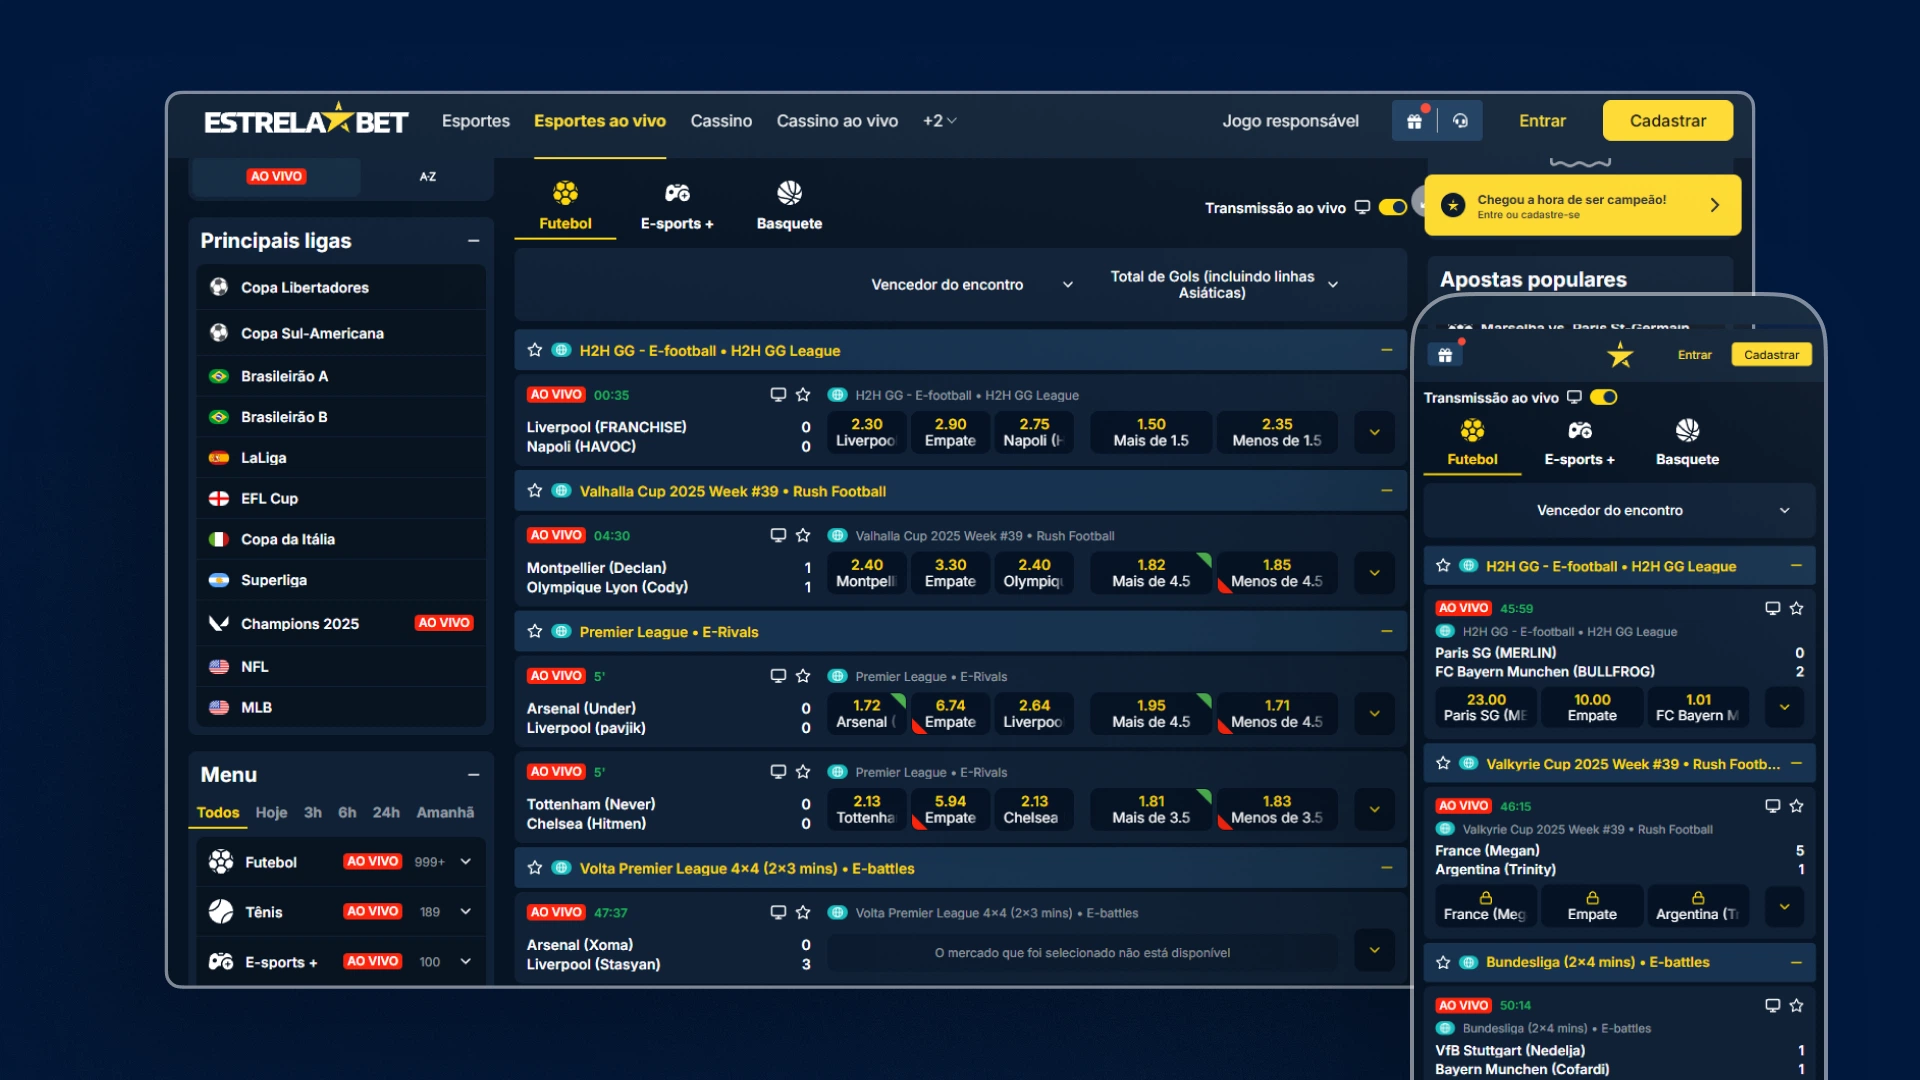Open the Total de Gols dropdown
Viewport: 1920px width, 1080px height.
(x=1333, y=284)
